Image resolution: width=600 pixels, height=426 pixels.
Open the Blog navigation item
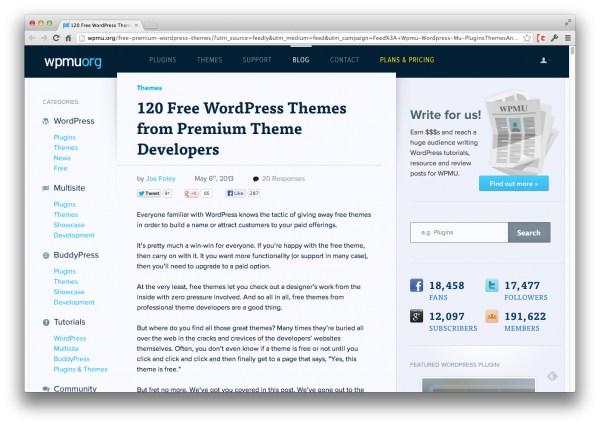301,60
